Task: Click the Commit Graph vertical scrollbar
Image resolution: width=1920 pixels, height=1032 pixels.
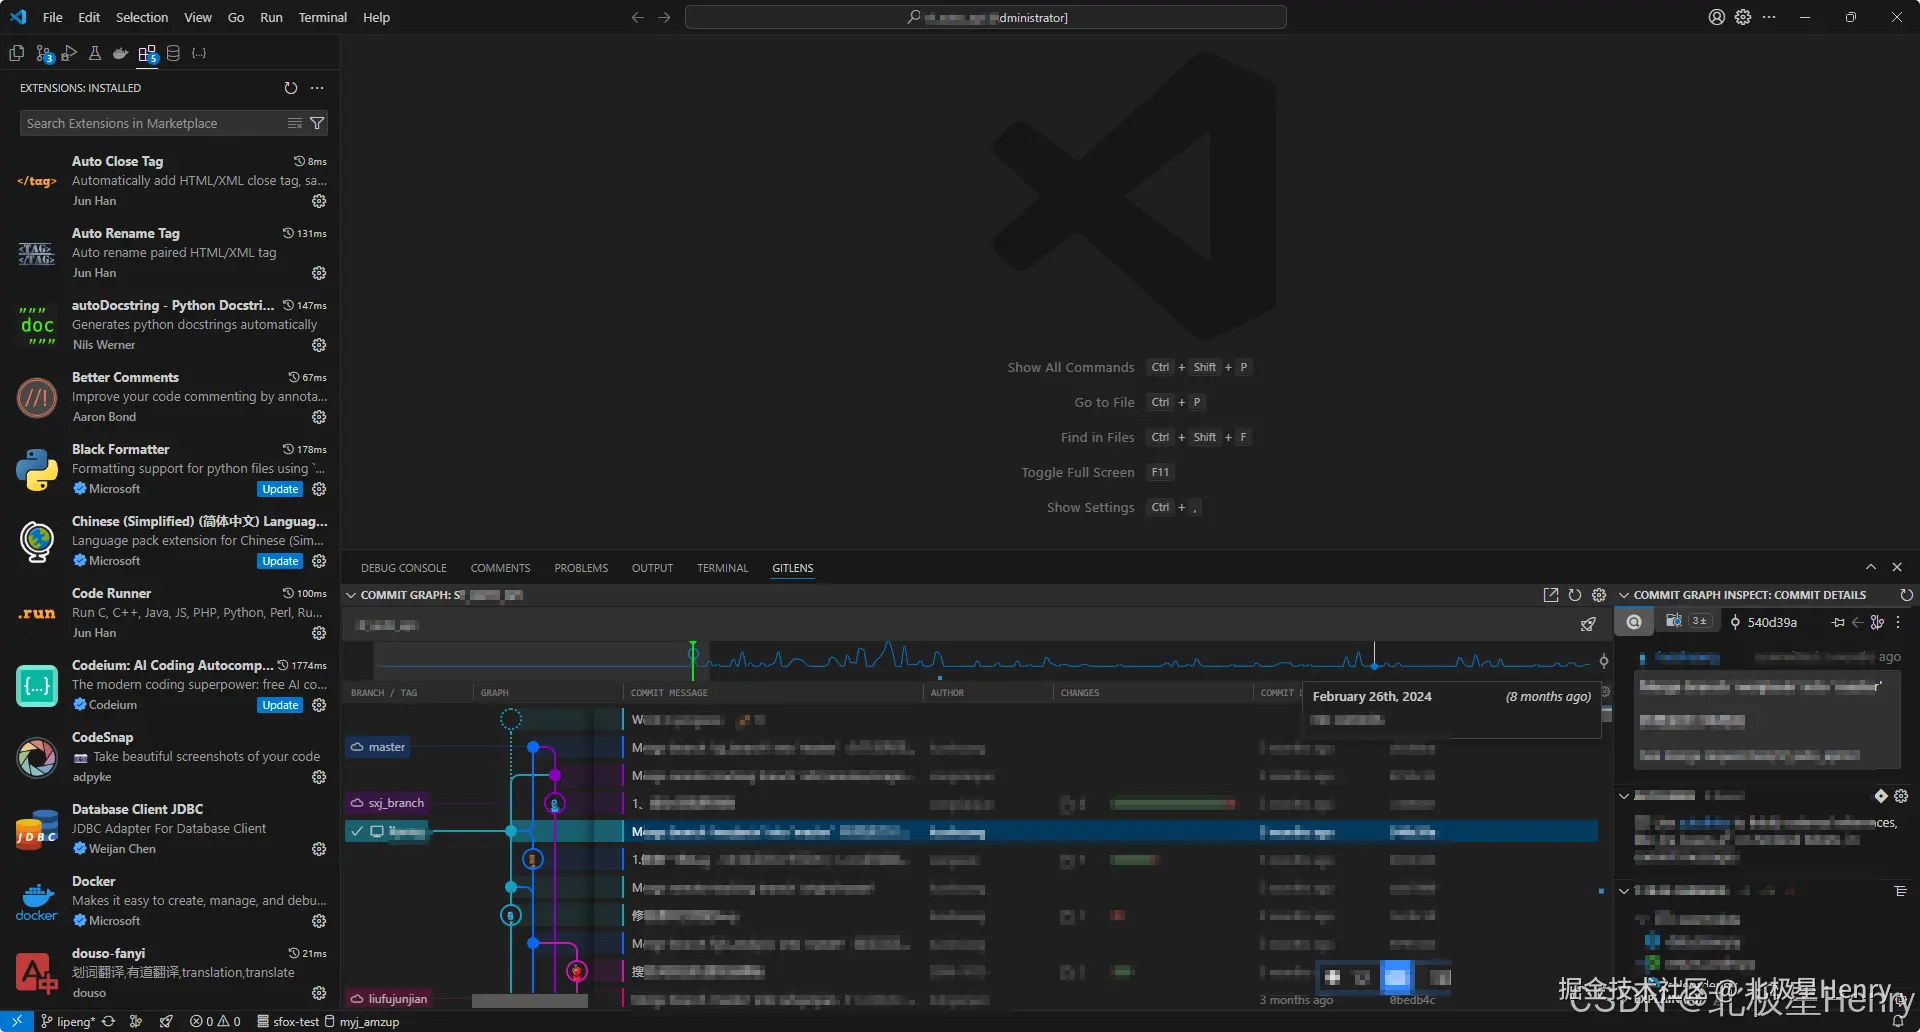Action: tap(1607, 714)
